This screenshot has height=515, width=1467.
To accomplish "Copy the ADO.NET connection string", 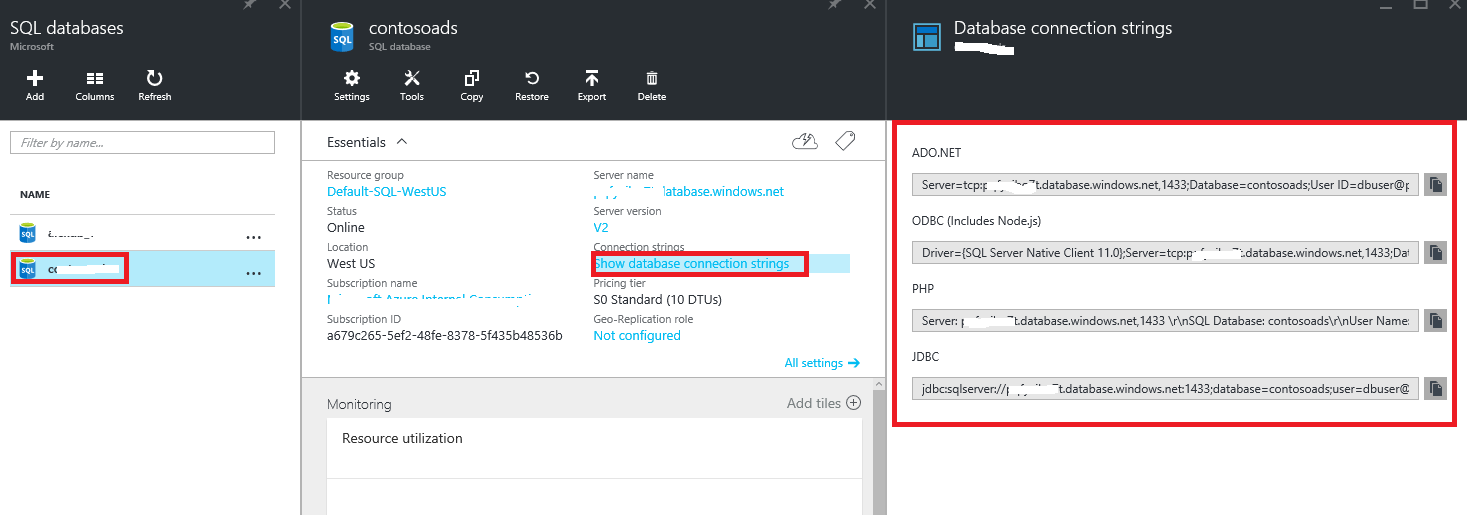I will [x=1435, y=185].
